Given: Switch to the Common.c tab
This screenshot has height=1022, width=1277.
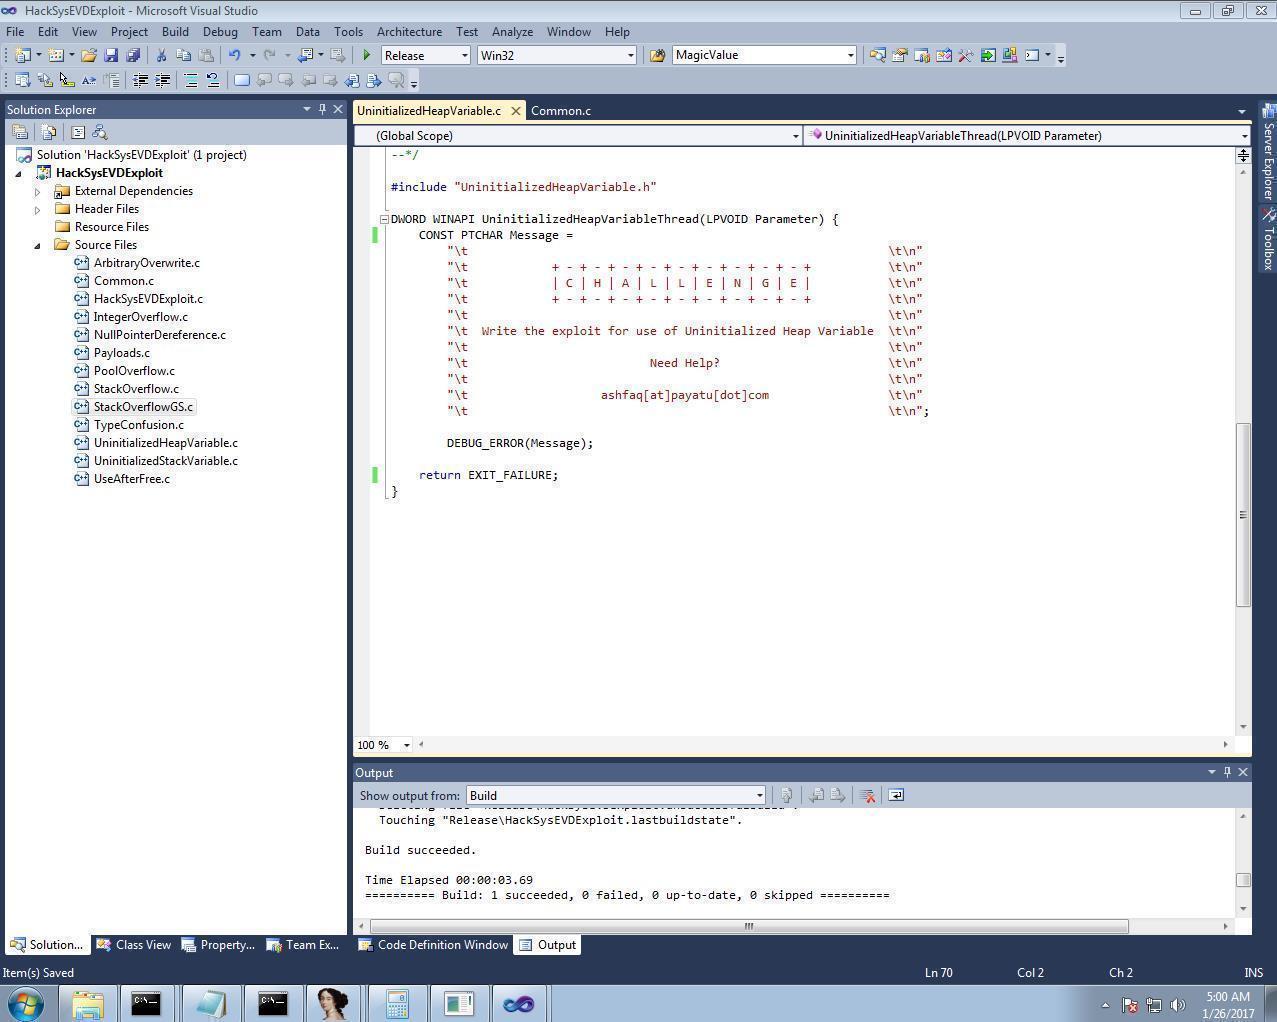Looking at the screenshot, I should pyautogui.click(x=560, y=111).
